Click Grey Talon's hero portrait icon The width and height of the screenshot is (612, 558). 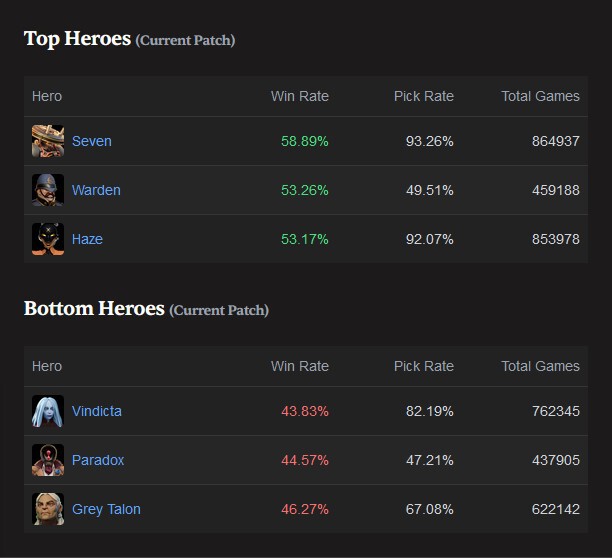point(48,509)
